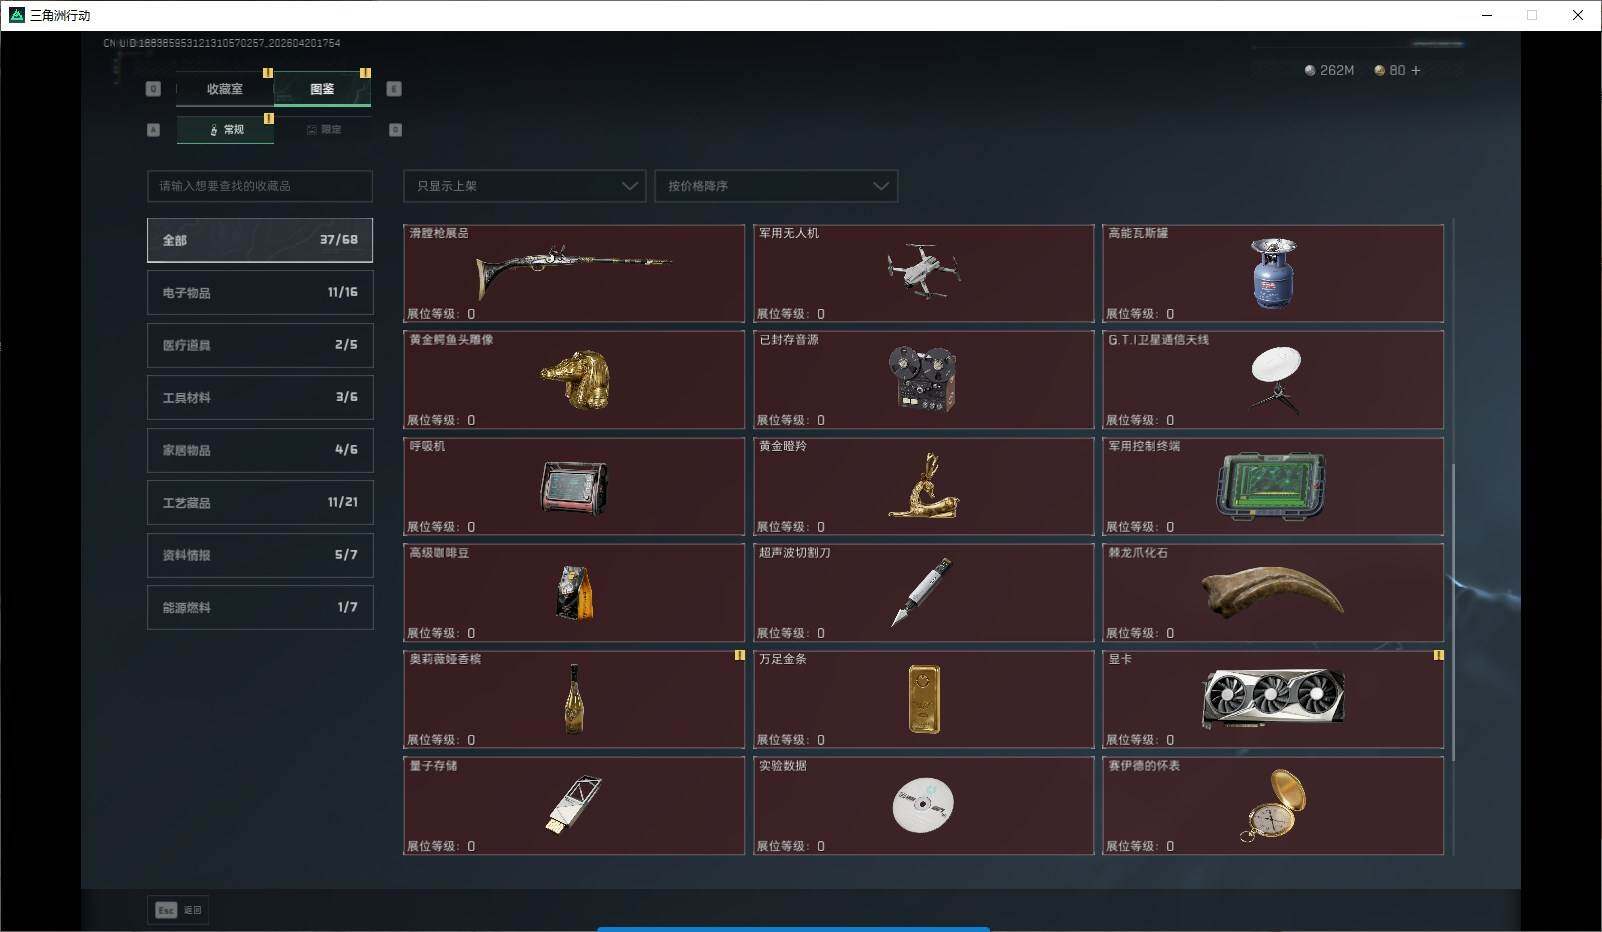The width and height of the screenshot is (1602, 932).
Task: Click the D key hint icon
Action: (395, 130)
